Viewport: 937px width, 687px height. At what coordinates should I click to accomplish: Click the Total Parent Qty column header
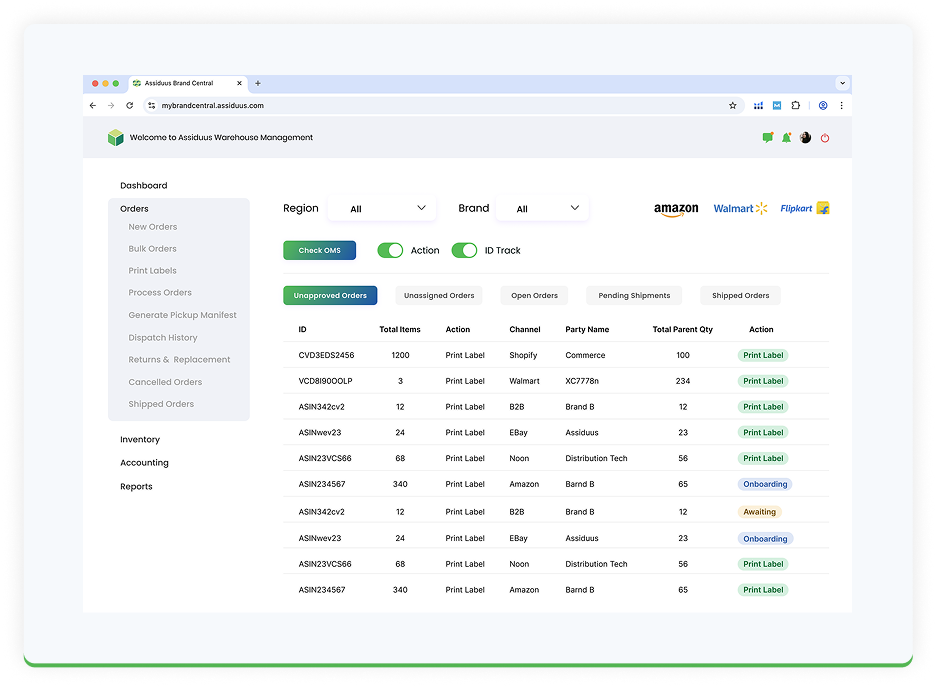tap(682, 329)
